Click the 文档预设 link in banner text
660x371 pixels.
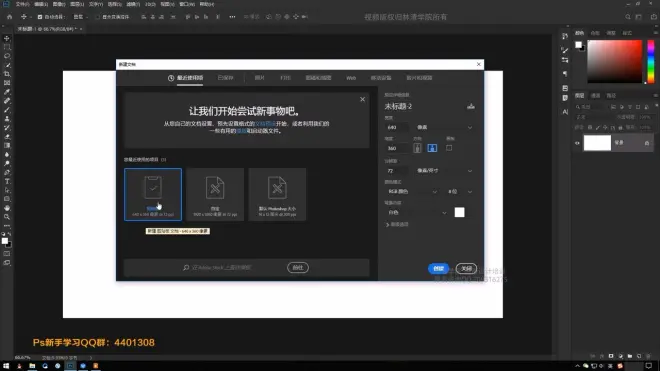coord(265,124)
